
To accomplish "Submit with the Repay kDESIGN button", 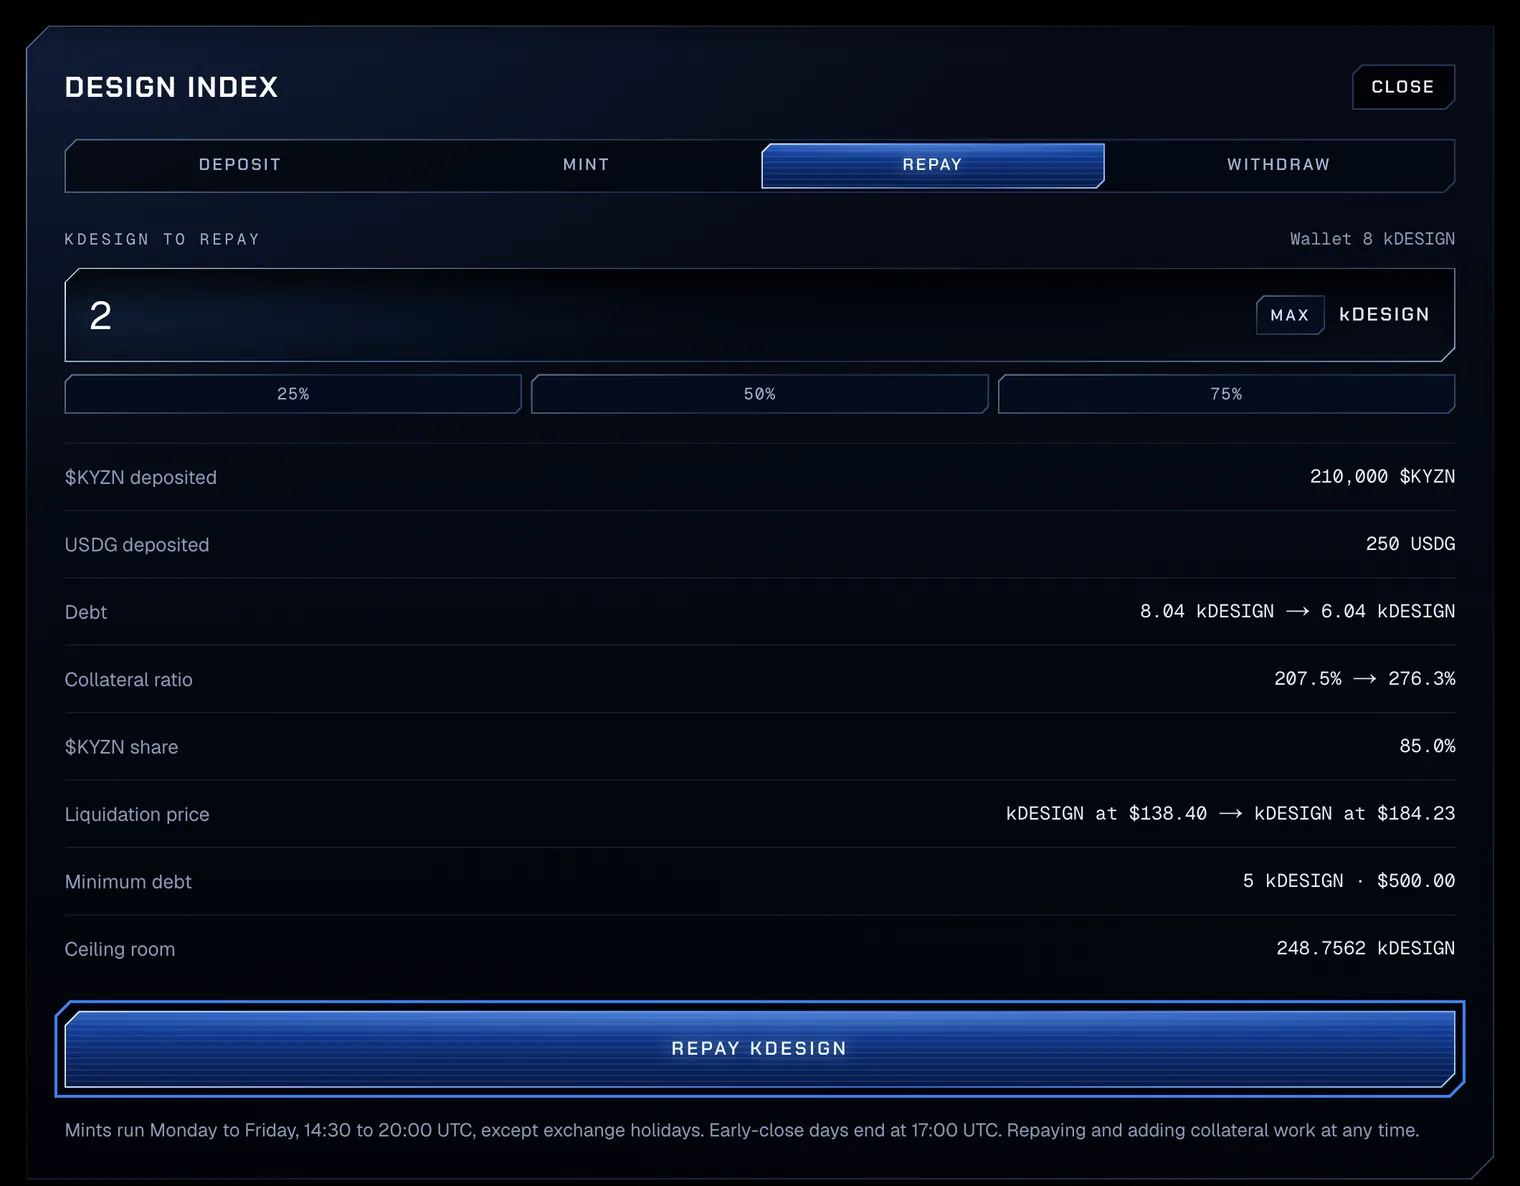I will coord(760,1049).
